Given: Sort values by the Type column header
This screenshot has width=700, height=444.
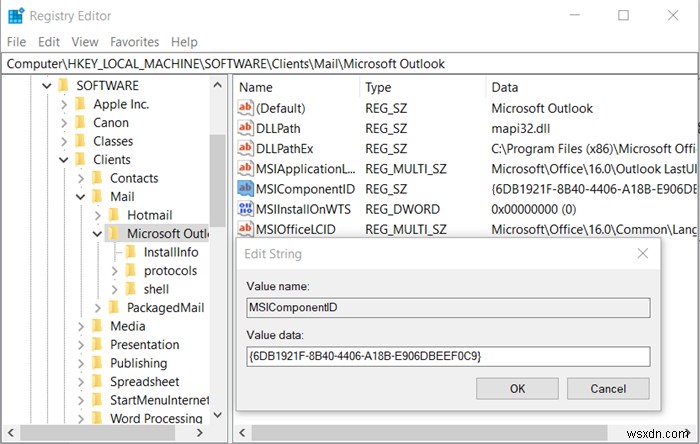Looking at the screenshot, I should point(378,87).
